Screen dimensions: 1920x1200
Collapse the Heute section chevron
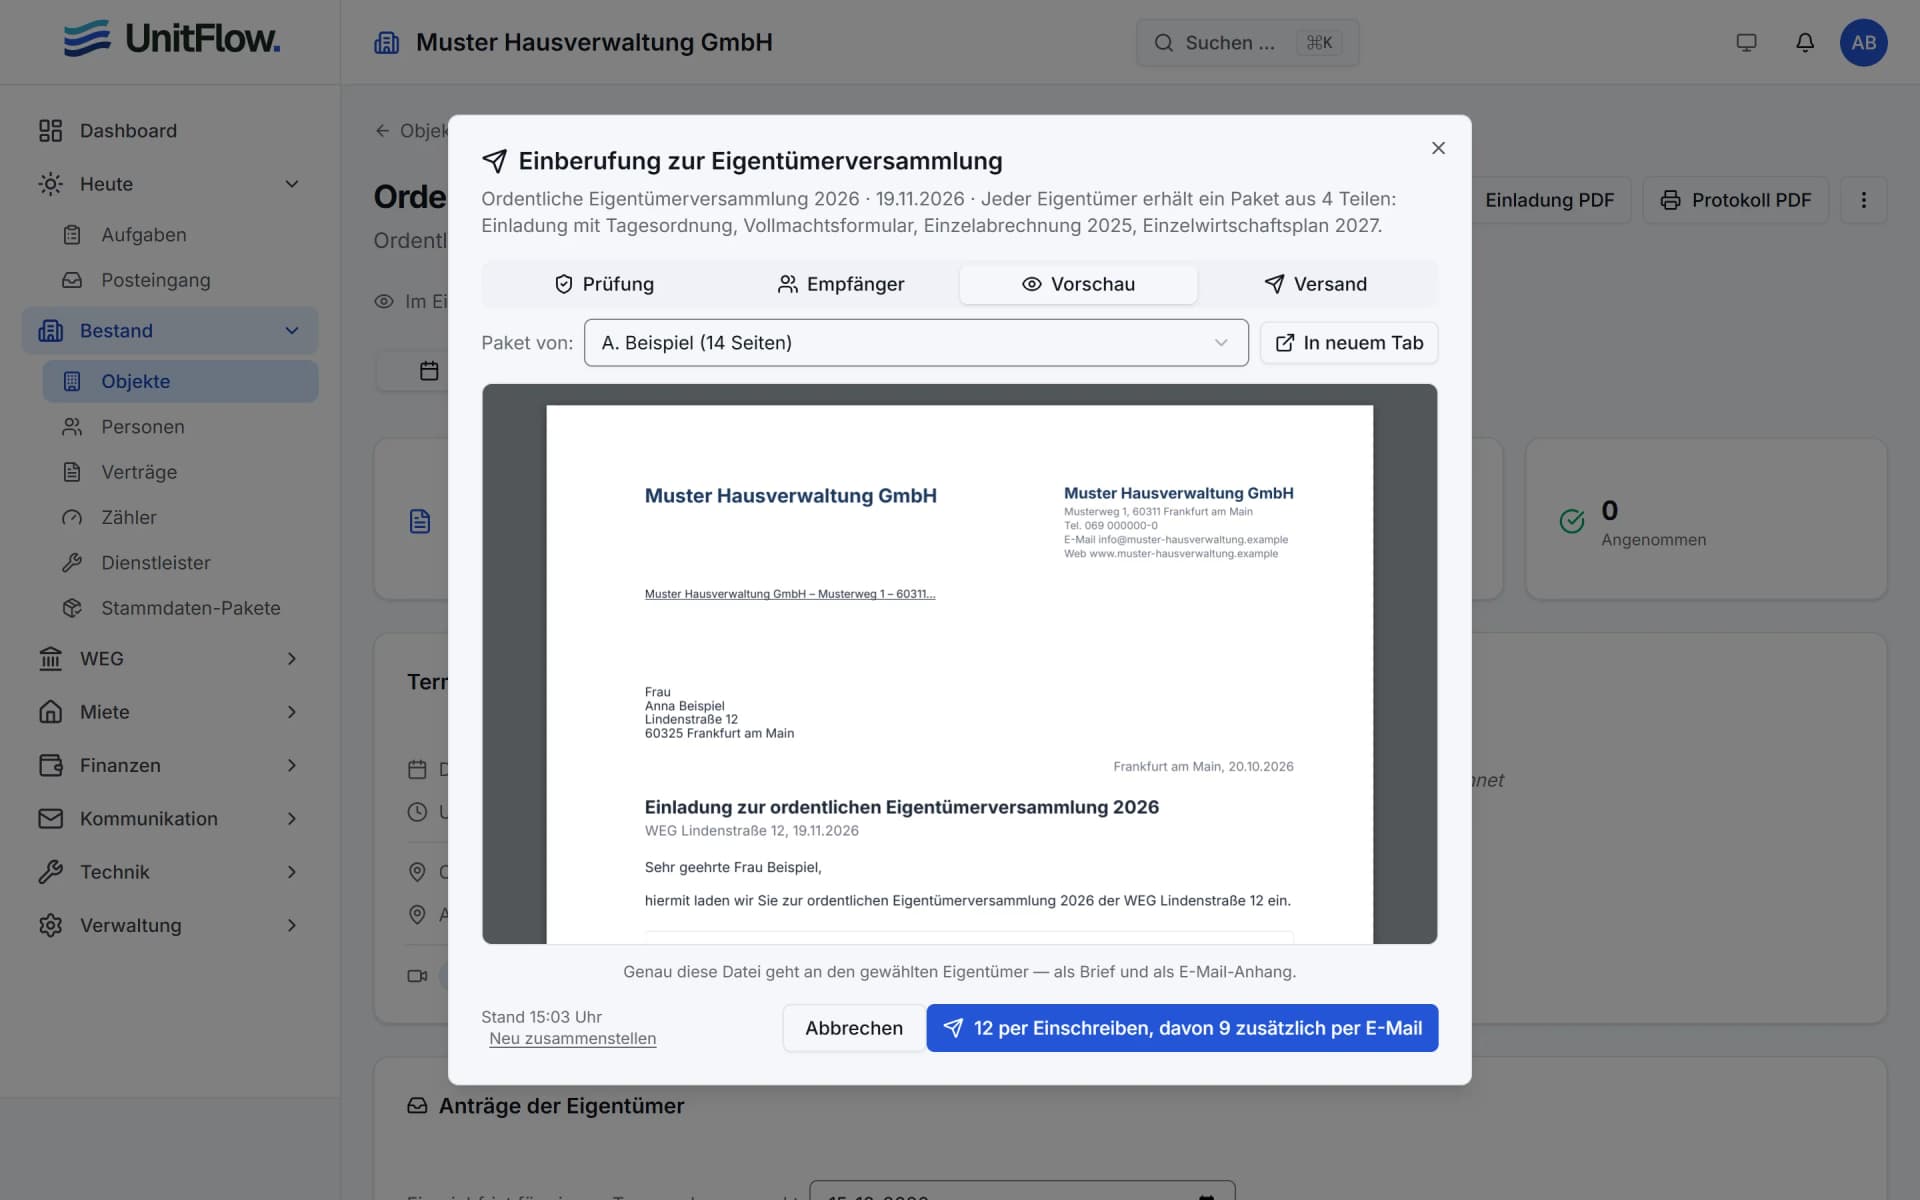[x=292, y=184]
